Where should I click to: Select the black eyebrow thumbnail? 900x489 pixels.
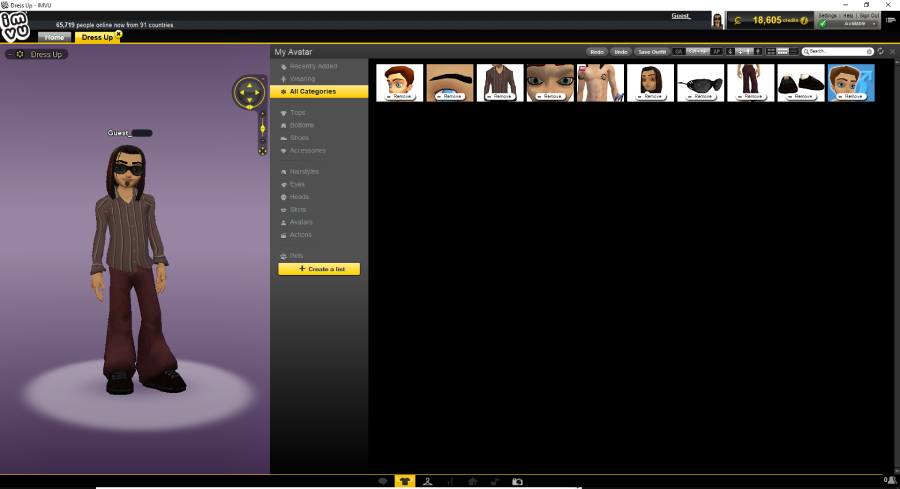click(x=450, y=83)
